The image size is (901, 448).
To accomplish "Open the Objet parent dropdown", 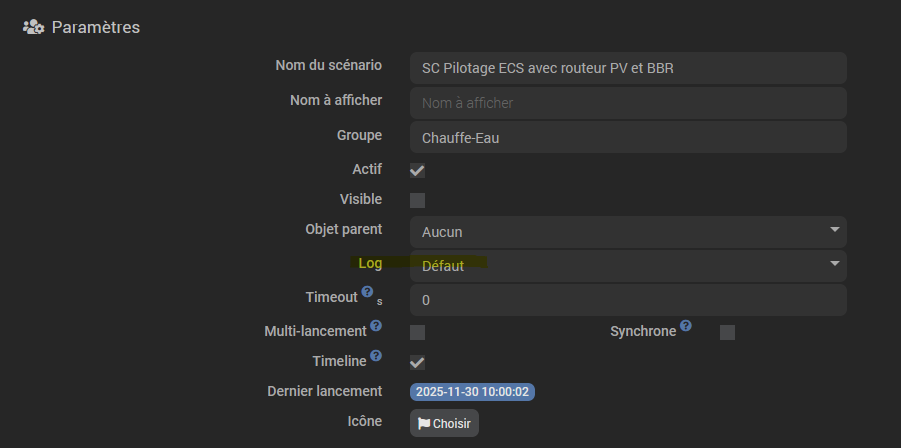I will 627,232.
